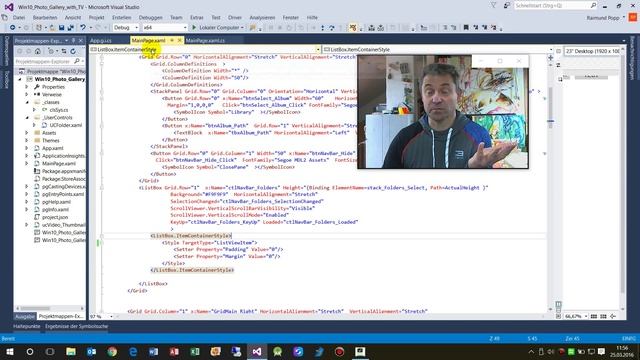The width and height of the screenshot is (640, 360).
Task: Expand the Verweise tree node
Action: 27,94
